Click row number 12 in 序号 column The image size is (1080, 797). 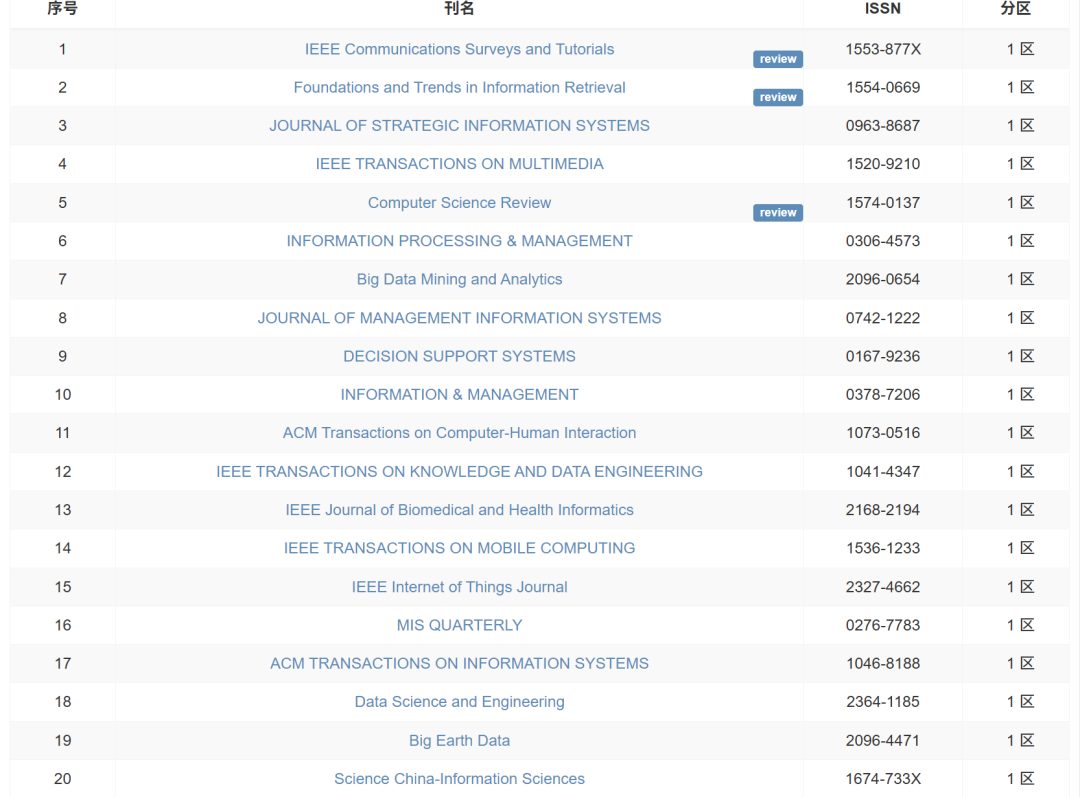tap(63, 472)
